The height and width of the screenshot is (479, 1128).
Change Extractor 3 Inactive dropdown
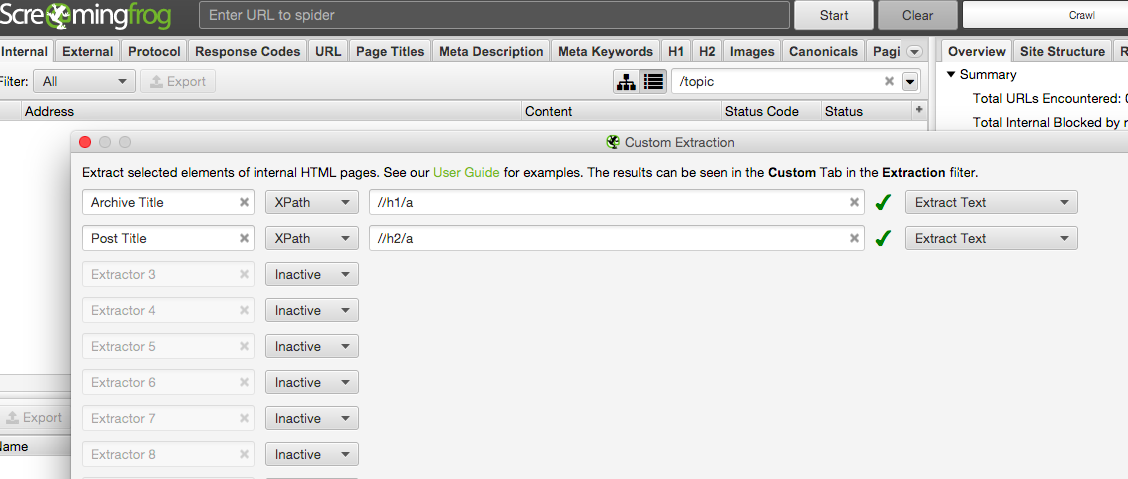(x=311, y=274)
